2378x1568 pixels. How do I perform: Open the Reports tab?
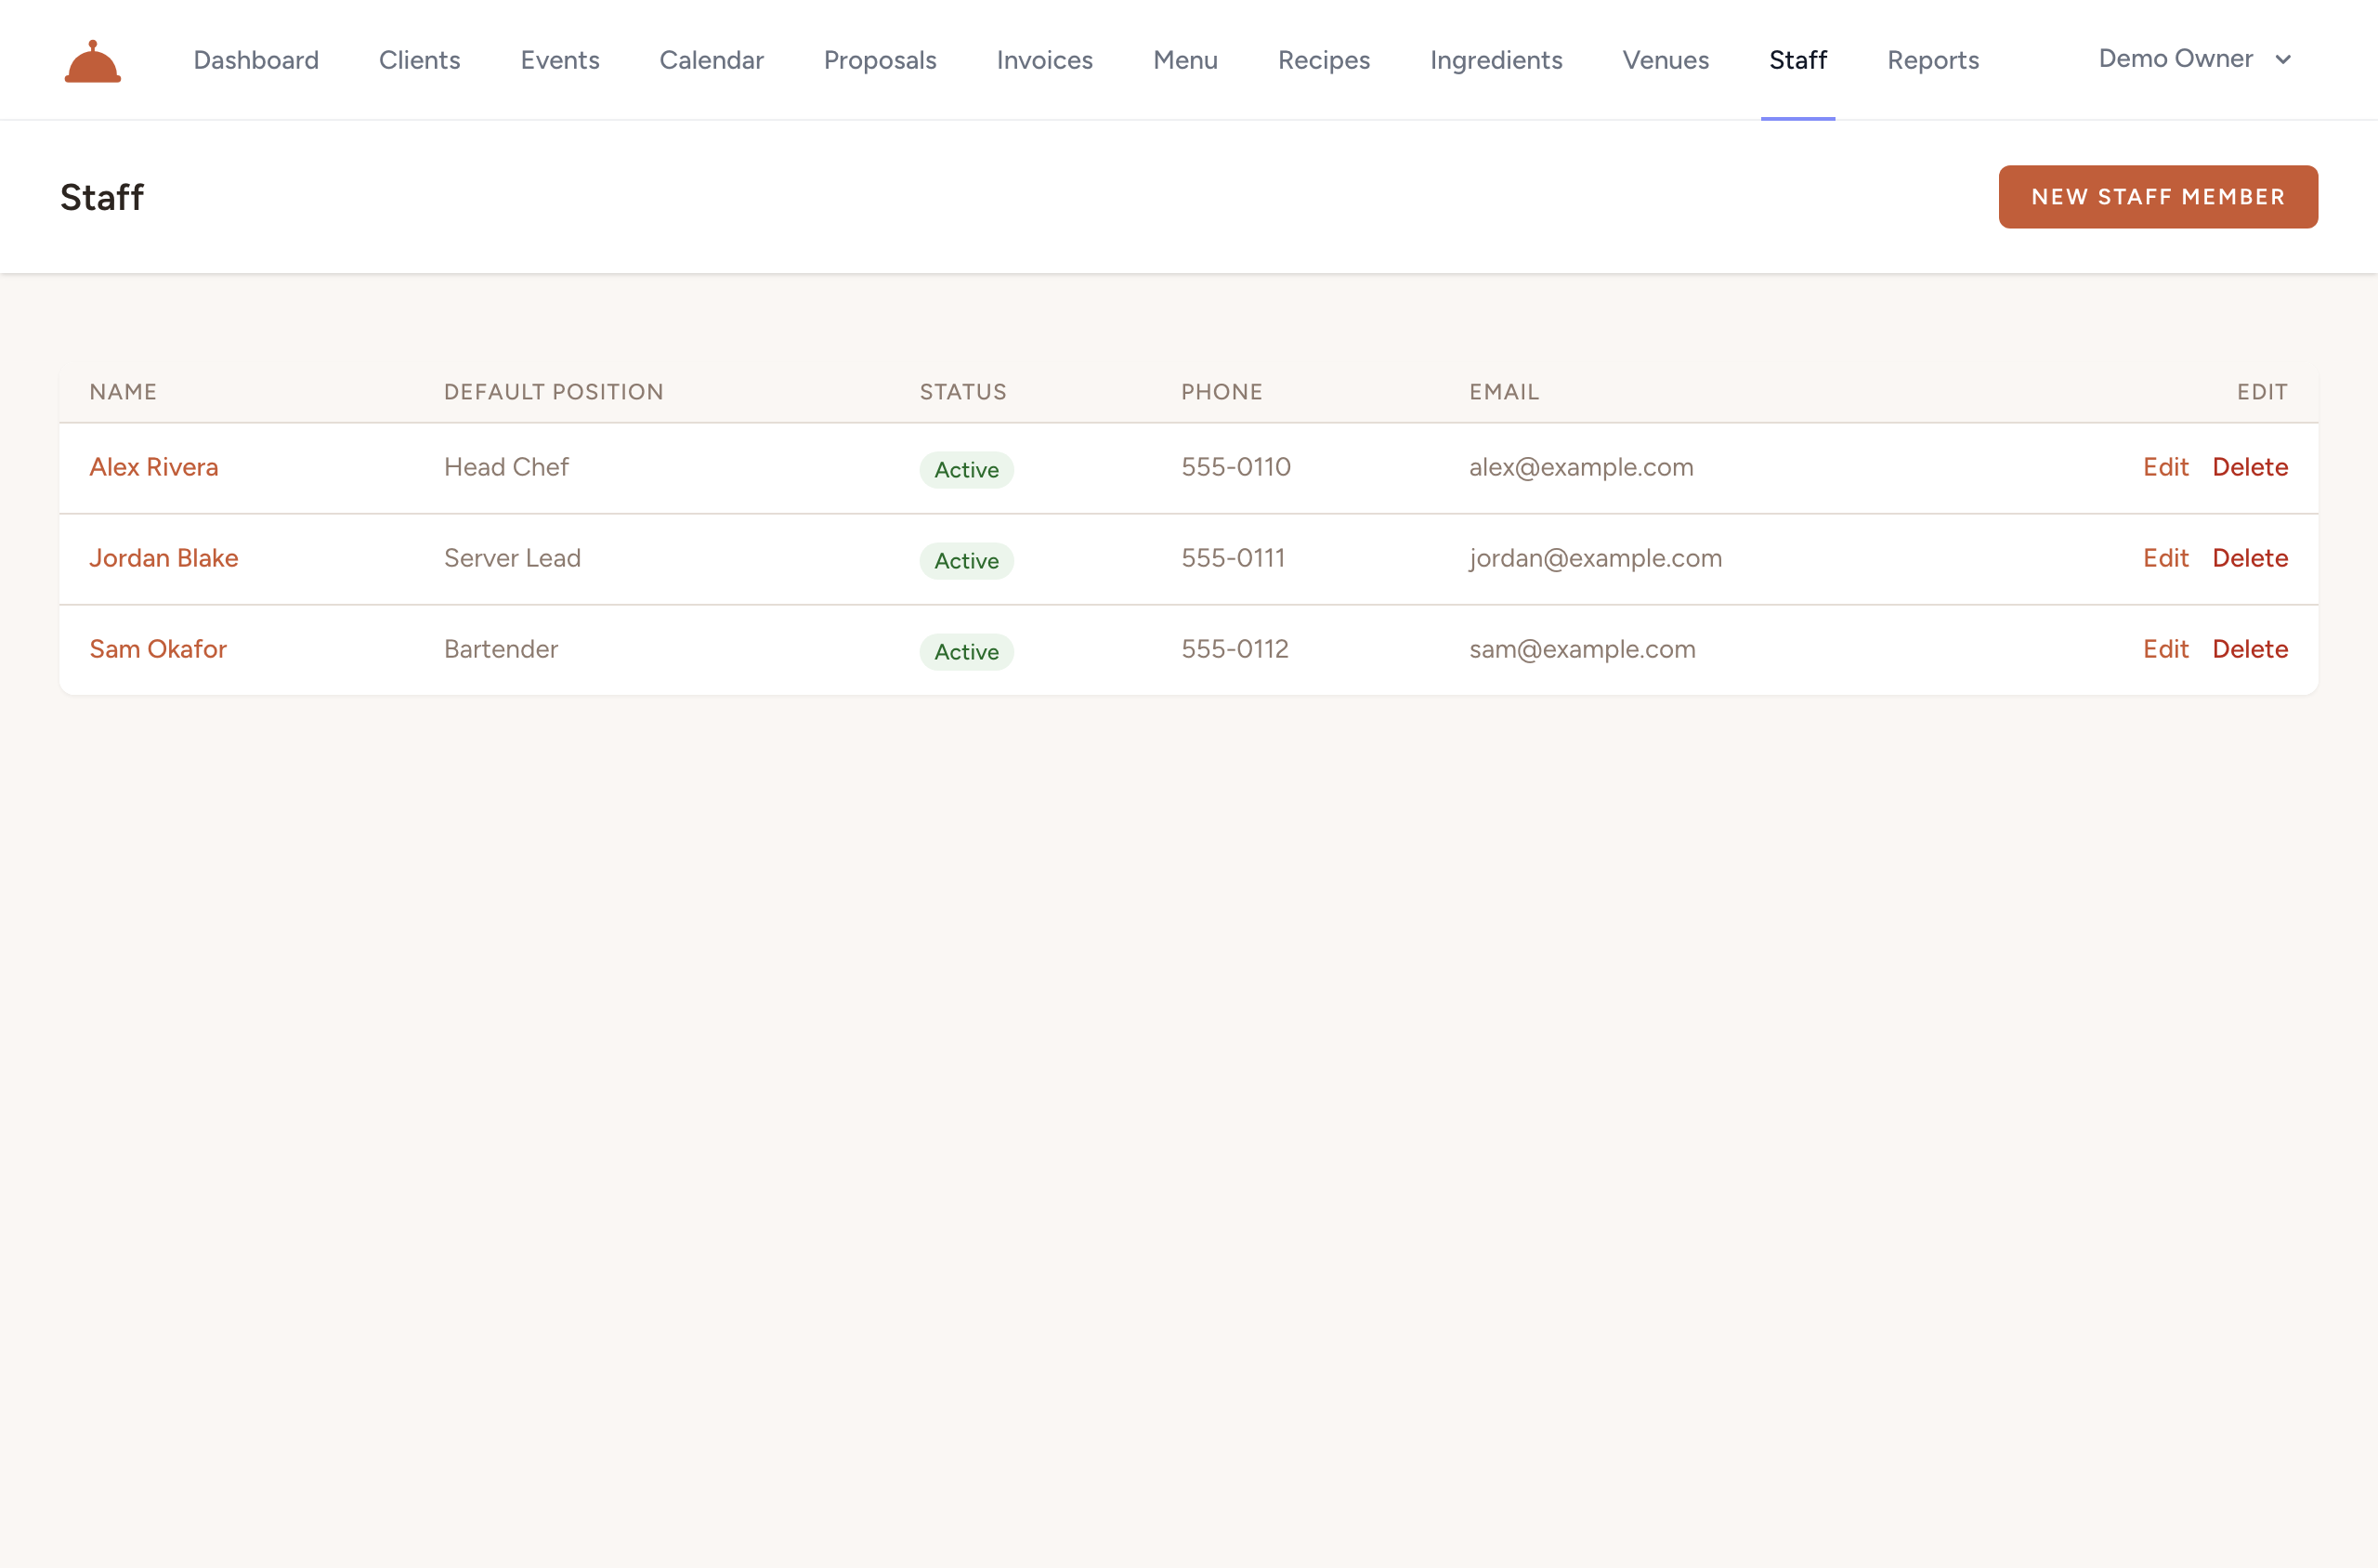point(1932,60)
